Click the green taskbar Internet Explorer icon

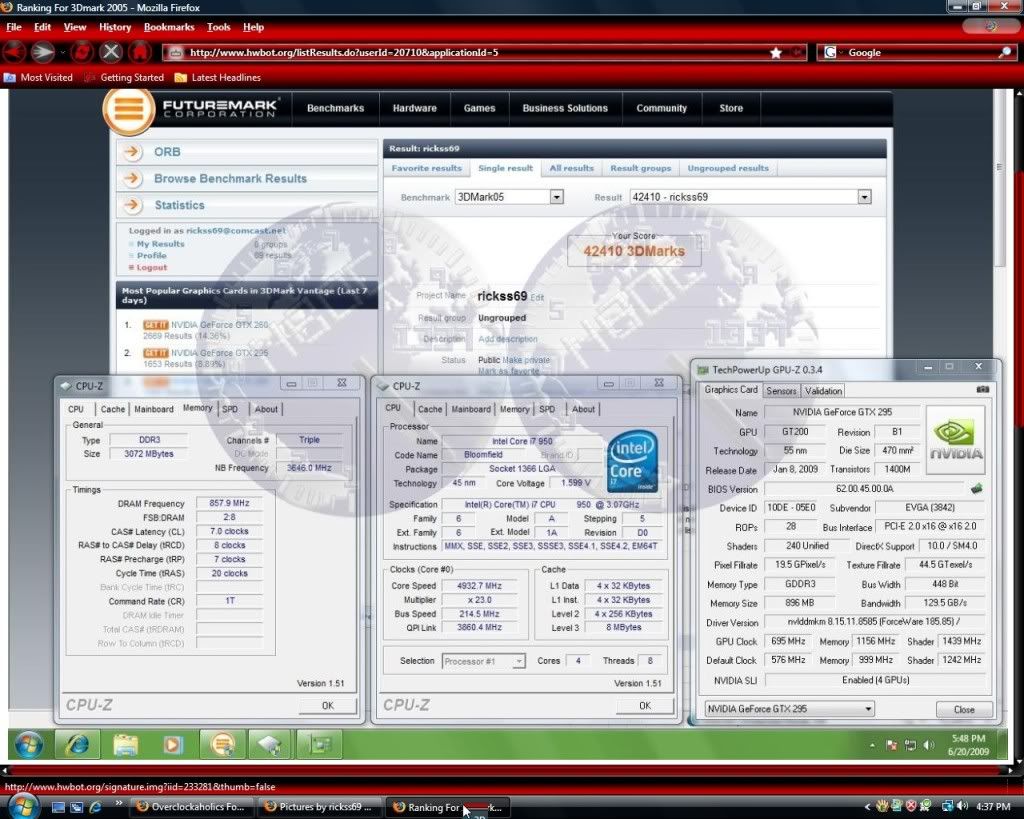77,745
